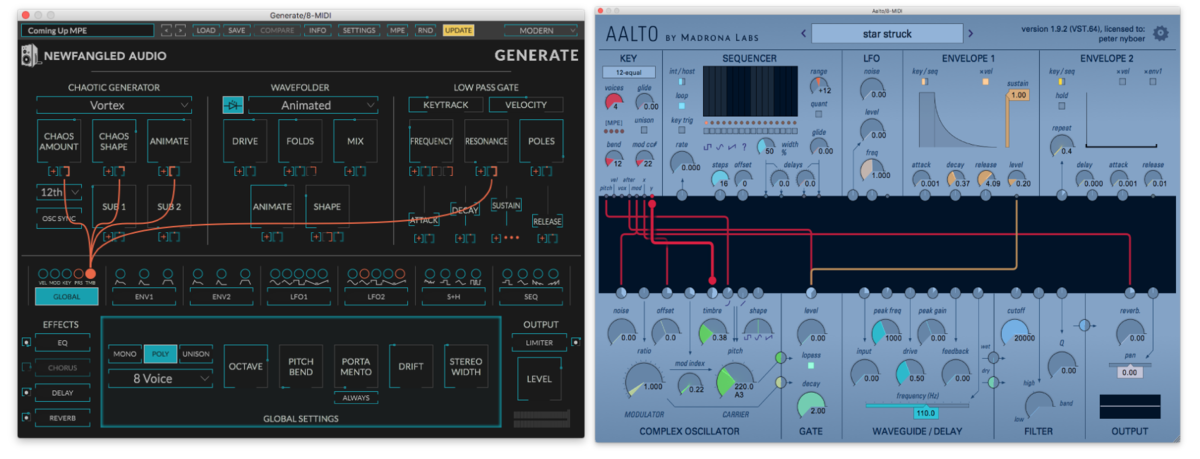
Task: Click the Resonance knob in Generate
Action: (486, 142)
